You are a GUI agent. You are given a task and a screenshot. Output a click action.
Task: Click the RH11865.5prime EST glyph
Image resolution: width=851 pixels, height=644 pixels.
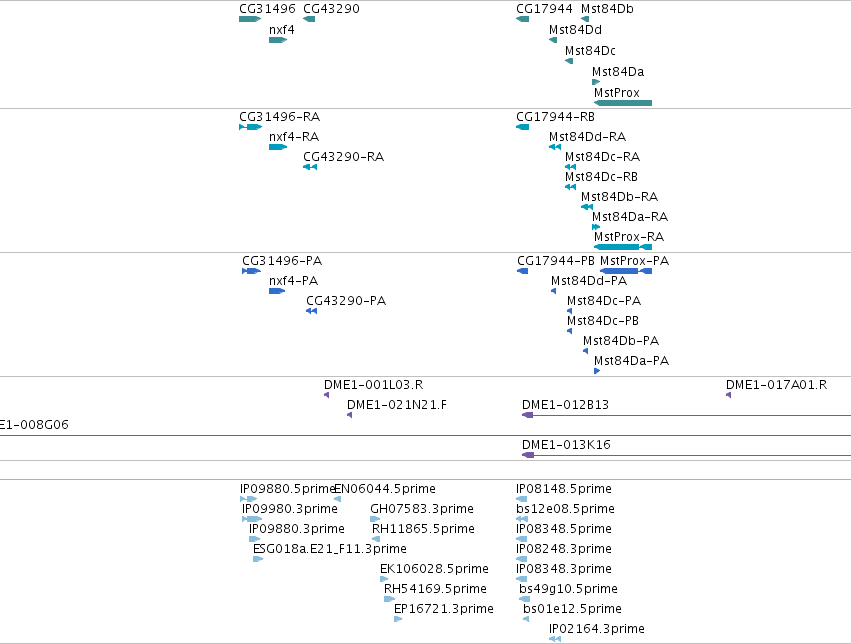(x=376, y=539)
